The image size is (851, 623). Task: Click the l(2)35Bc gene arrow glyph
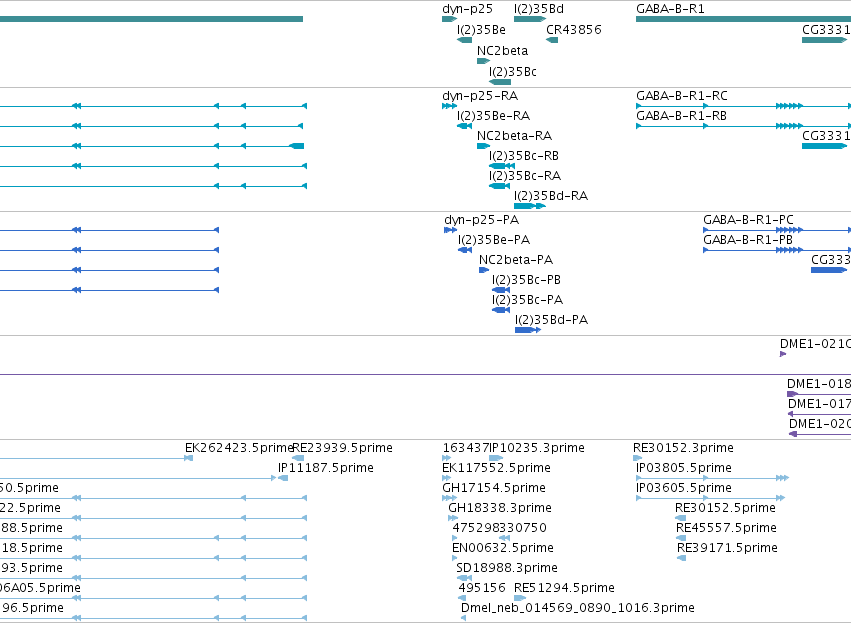pos(500,82)
